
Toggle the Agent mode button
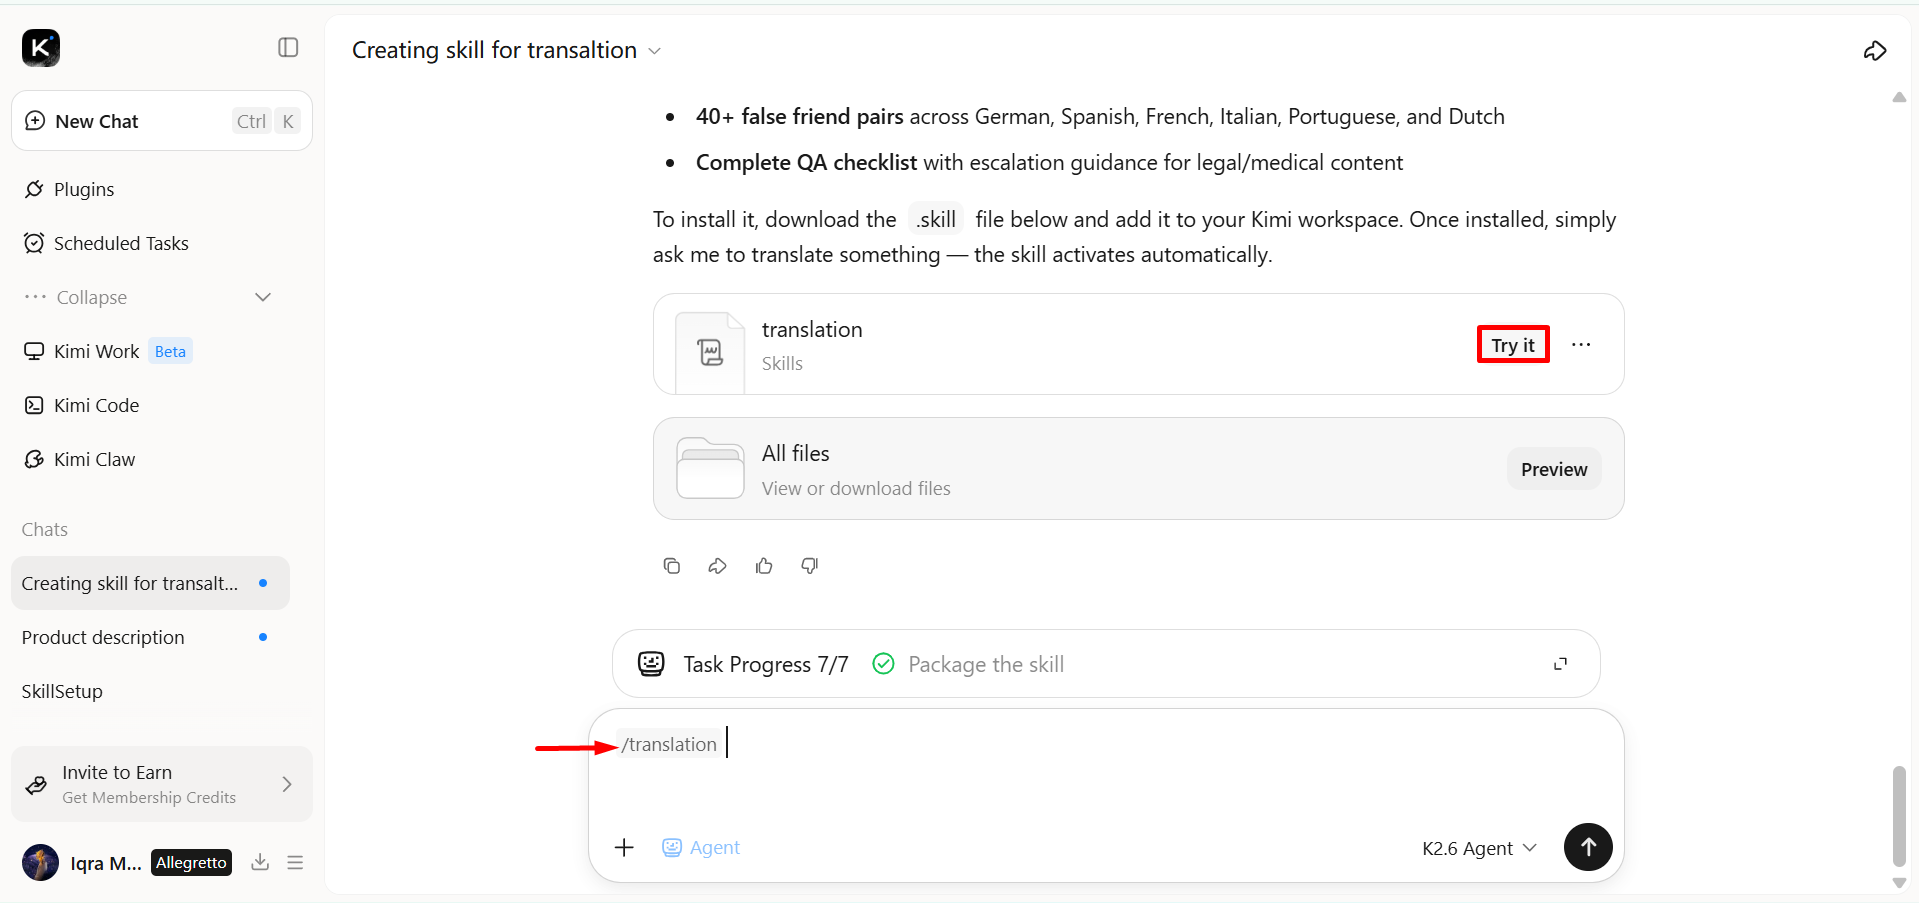pos(701,848)
